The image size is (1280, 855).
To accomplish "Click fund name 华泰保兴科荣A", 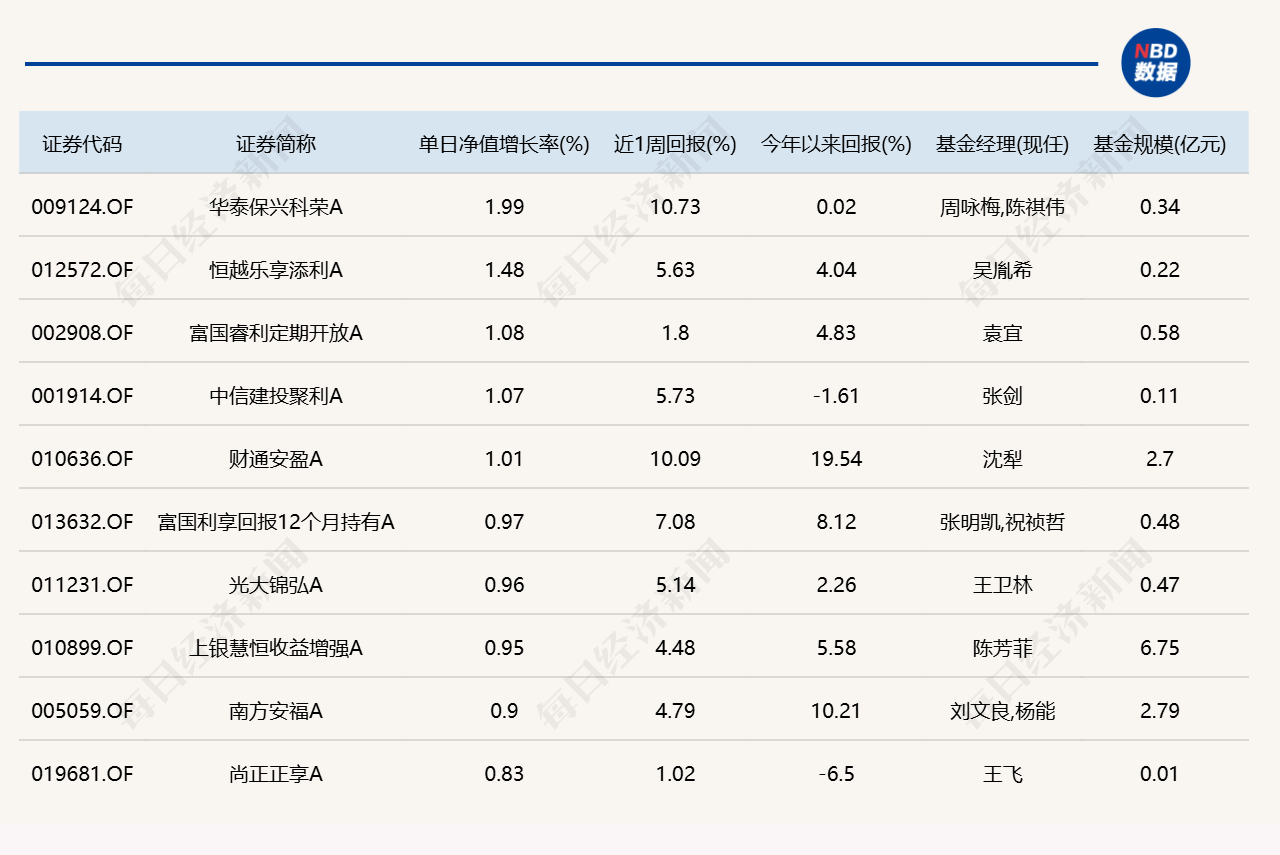I will point(276,207).
